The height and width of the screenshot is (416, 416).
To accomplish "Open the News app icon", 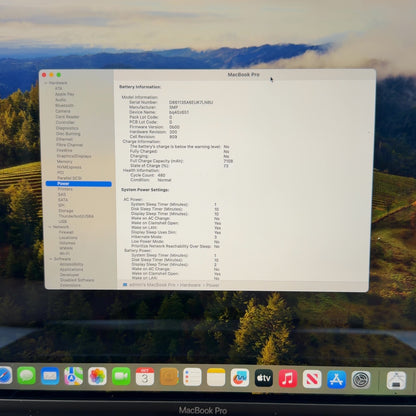I will coord(312,379).
